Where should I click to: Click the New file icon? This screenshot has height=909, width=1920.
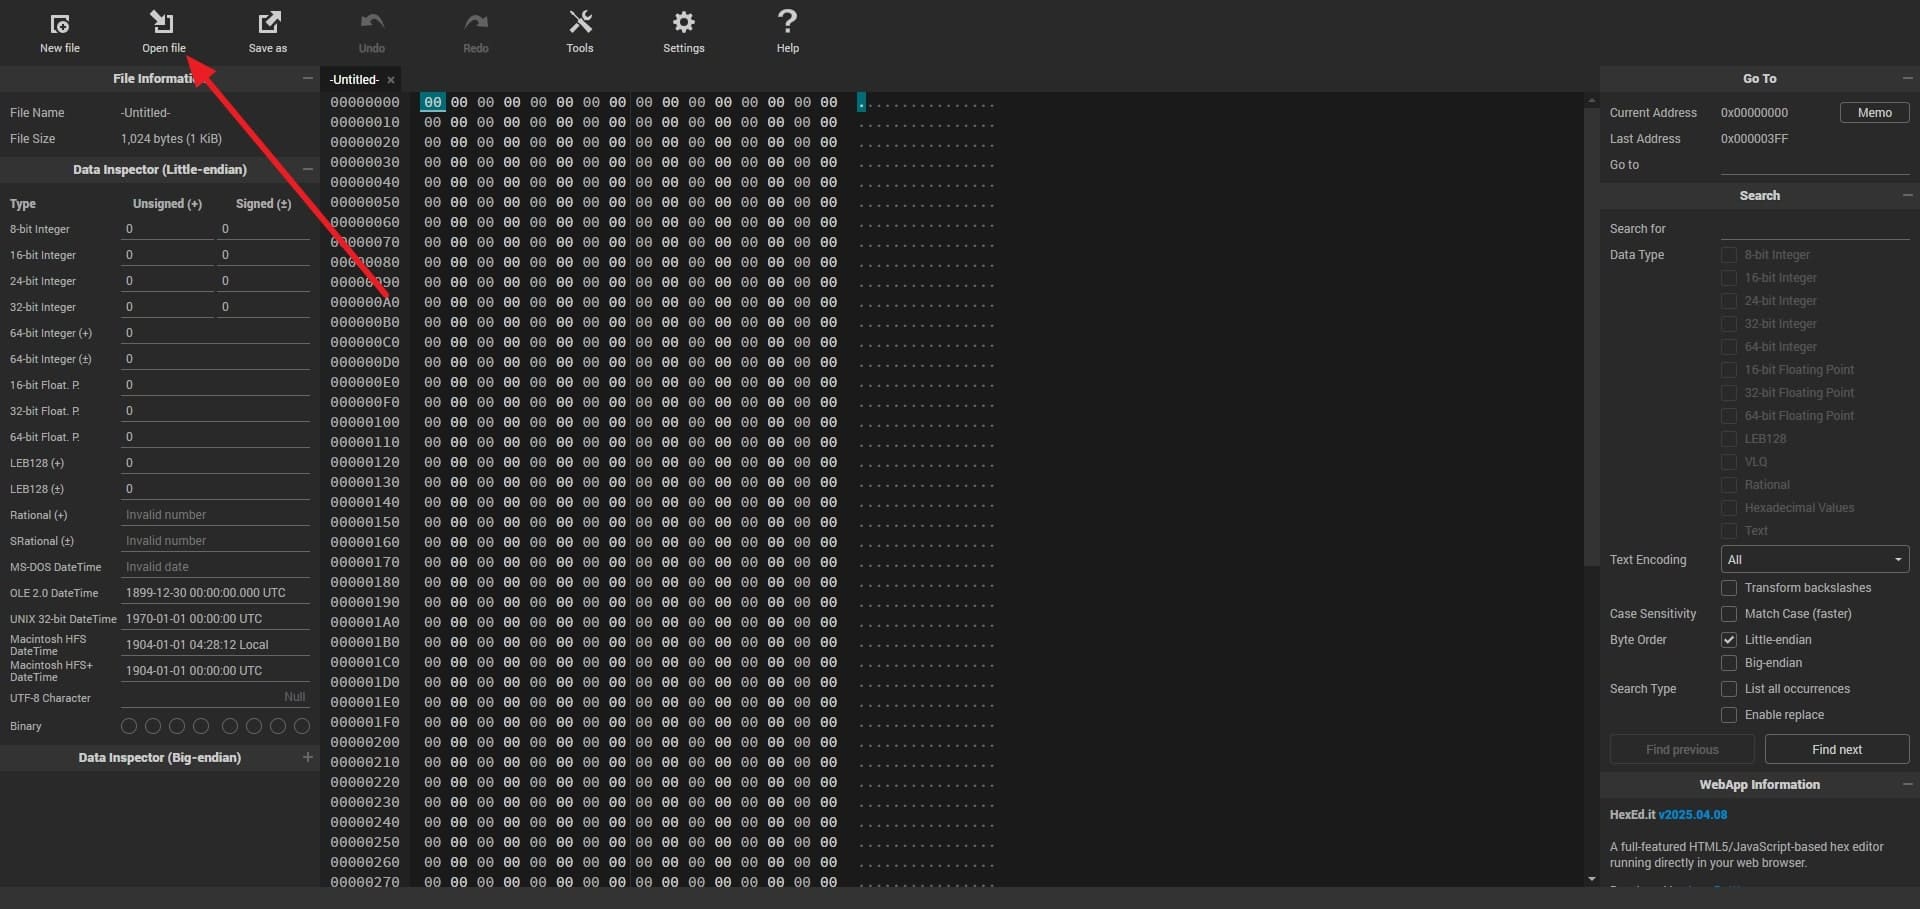[x=60, y=23]
